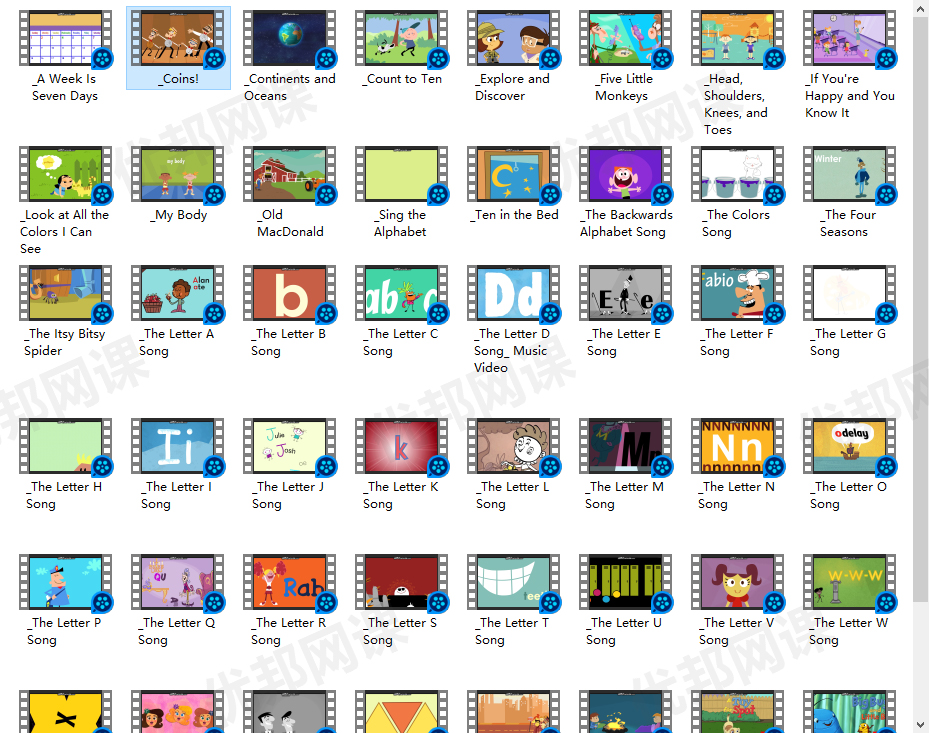Click The Itsy Bitsy Spider video icon
This screenshot has width=929, height=733.
tap(66, 293)
